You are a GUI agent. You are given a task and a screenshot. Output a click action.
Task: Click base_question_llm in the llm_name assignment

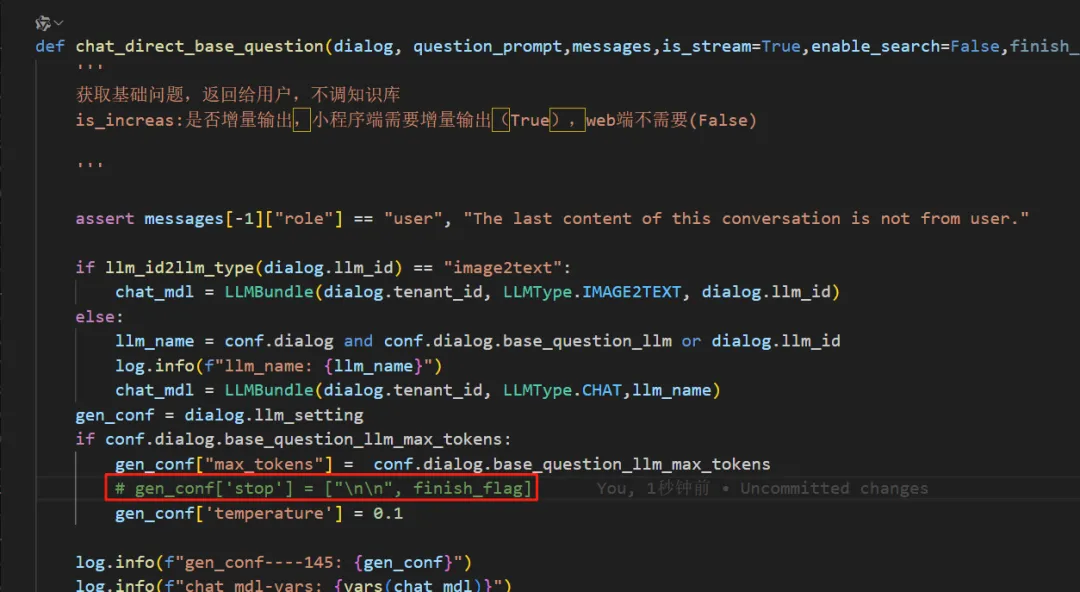pos(588,341)
